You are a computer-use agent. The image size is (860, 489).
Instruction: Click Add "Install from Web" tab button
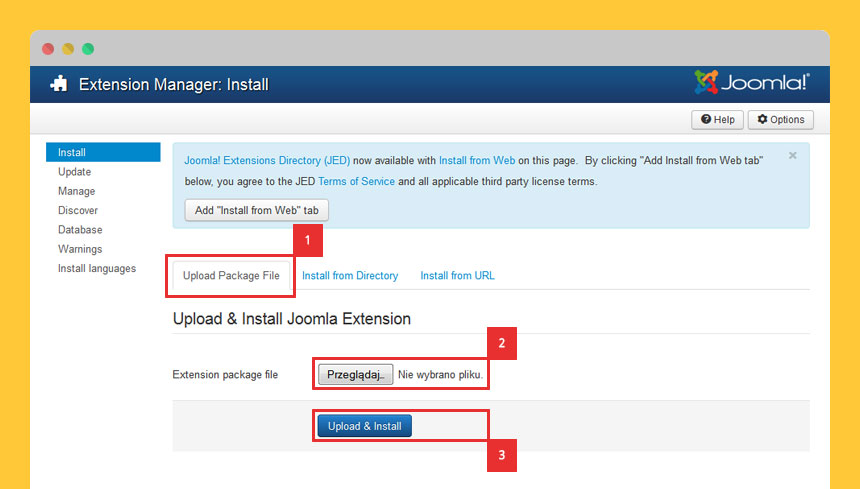pos(257,211)
